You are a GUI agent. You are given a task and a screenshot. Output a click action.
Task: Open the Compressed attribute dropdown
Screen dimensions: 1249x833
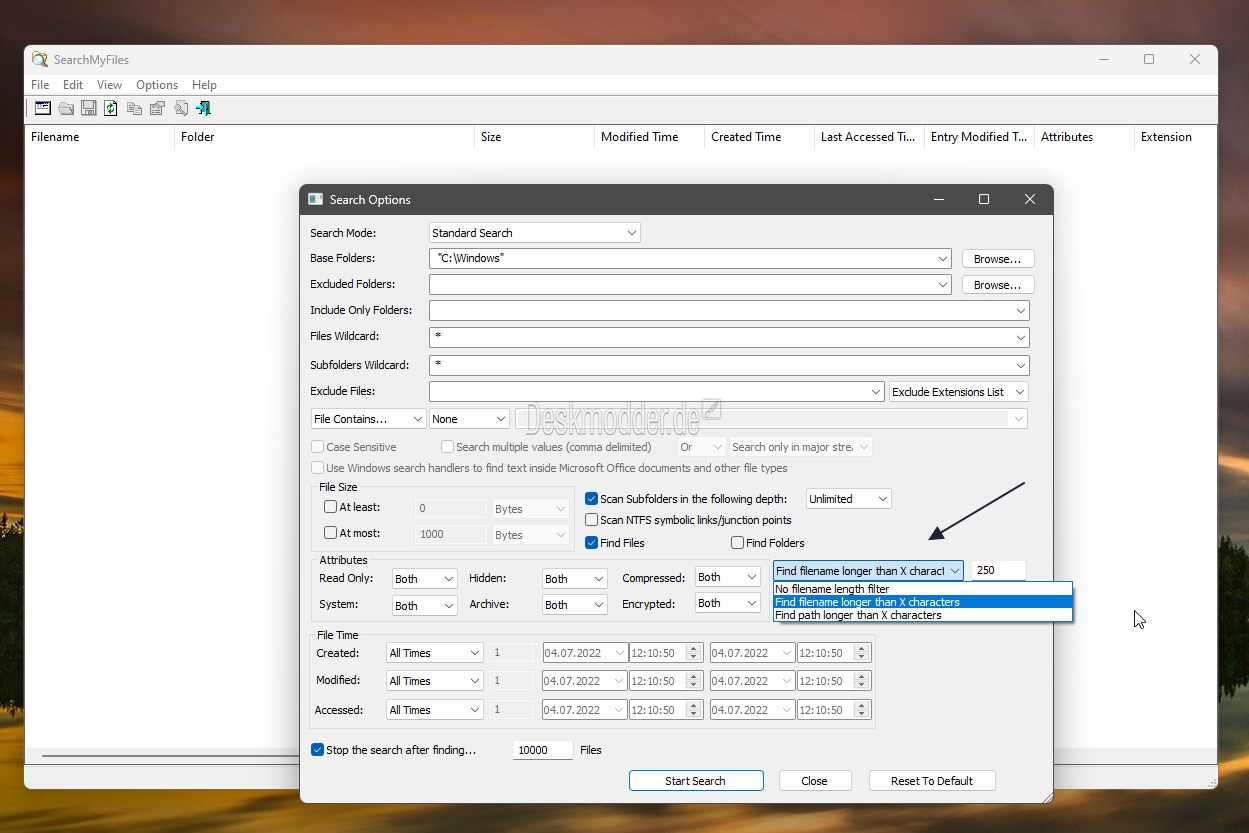(728, 577)
